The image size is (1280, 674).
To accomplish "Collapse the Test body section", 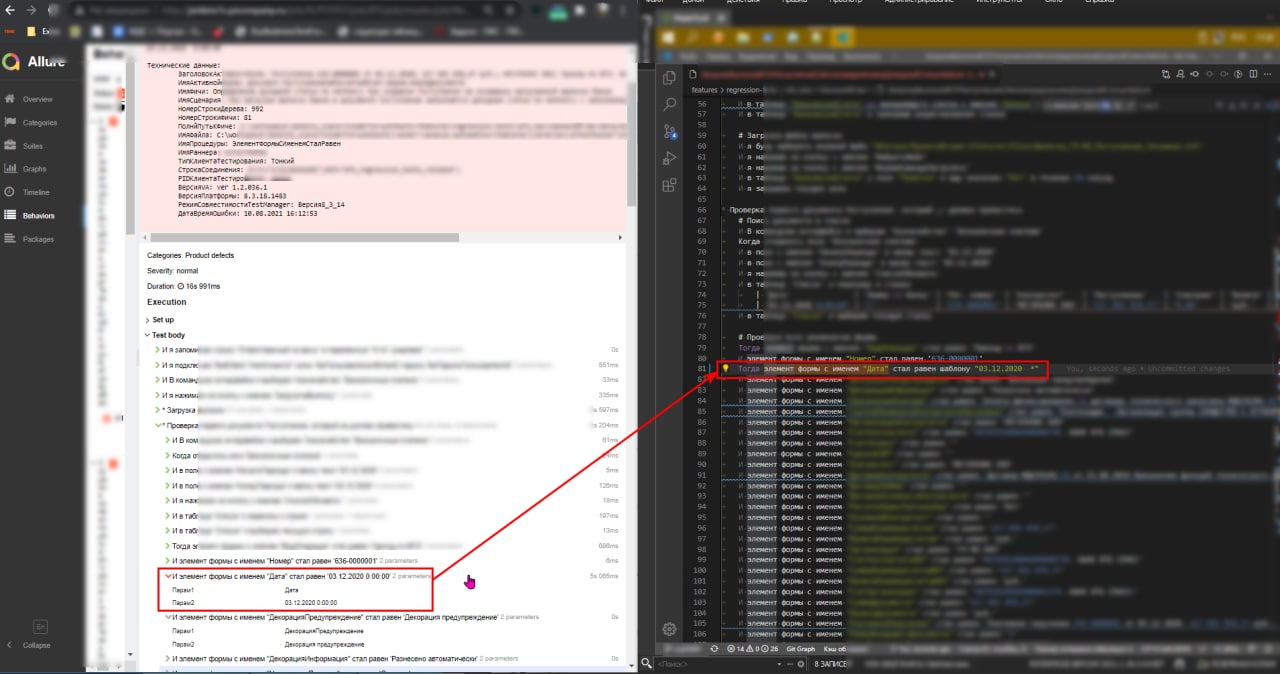I will tap(166, 335).
